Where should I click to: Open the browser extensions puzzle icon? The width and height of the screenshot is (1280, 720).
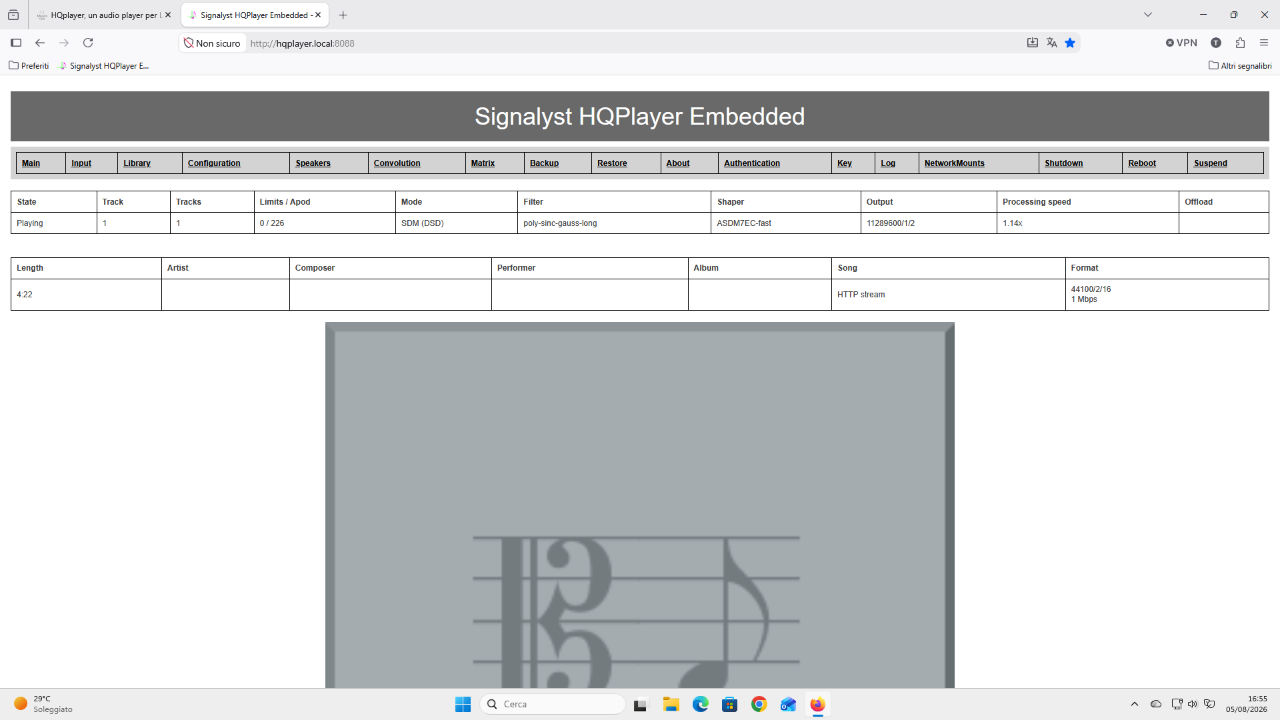[x=1240, y=43]
